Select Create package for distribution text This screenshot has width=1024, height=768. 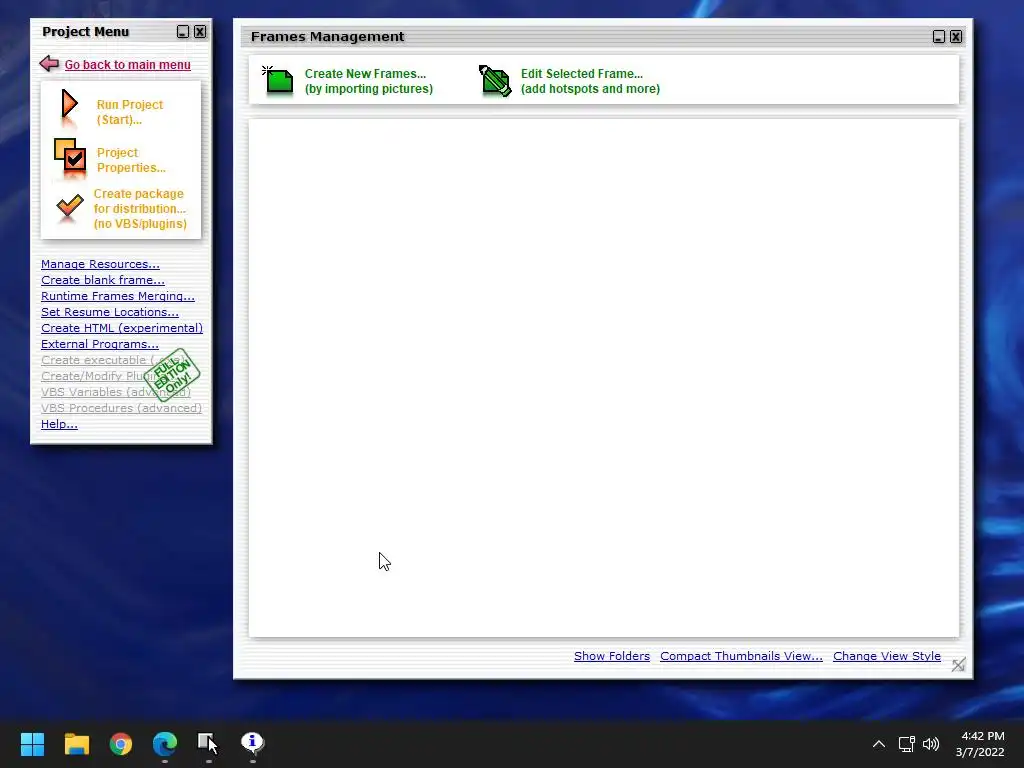coord(140,208)
